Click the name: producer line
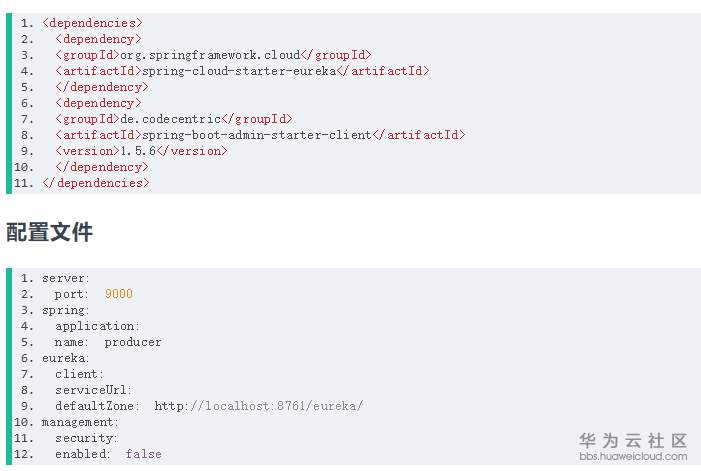This screenshot has width=701, height=471. click(x=108, y=341)
